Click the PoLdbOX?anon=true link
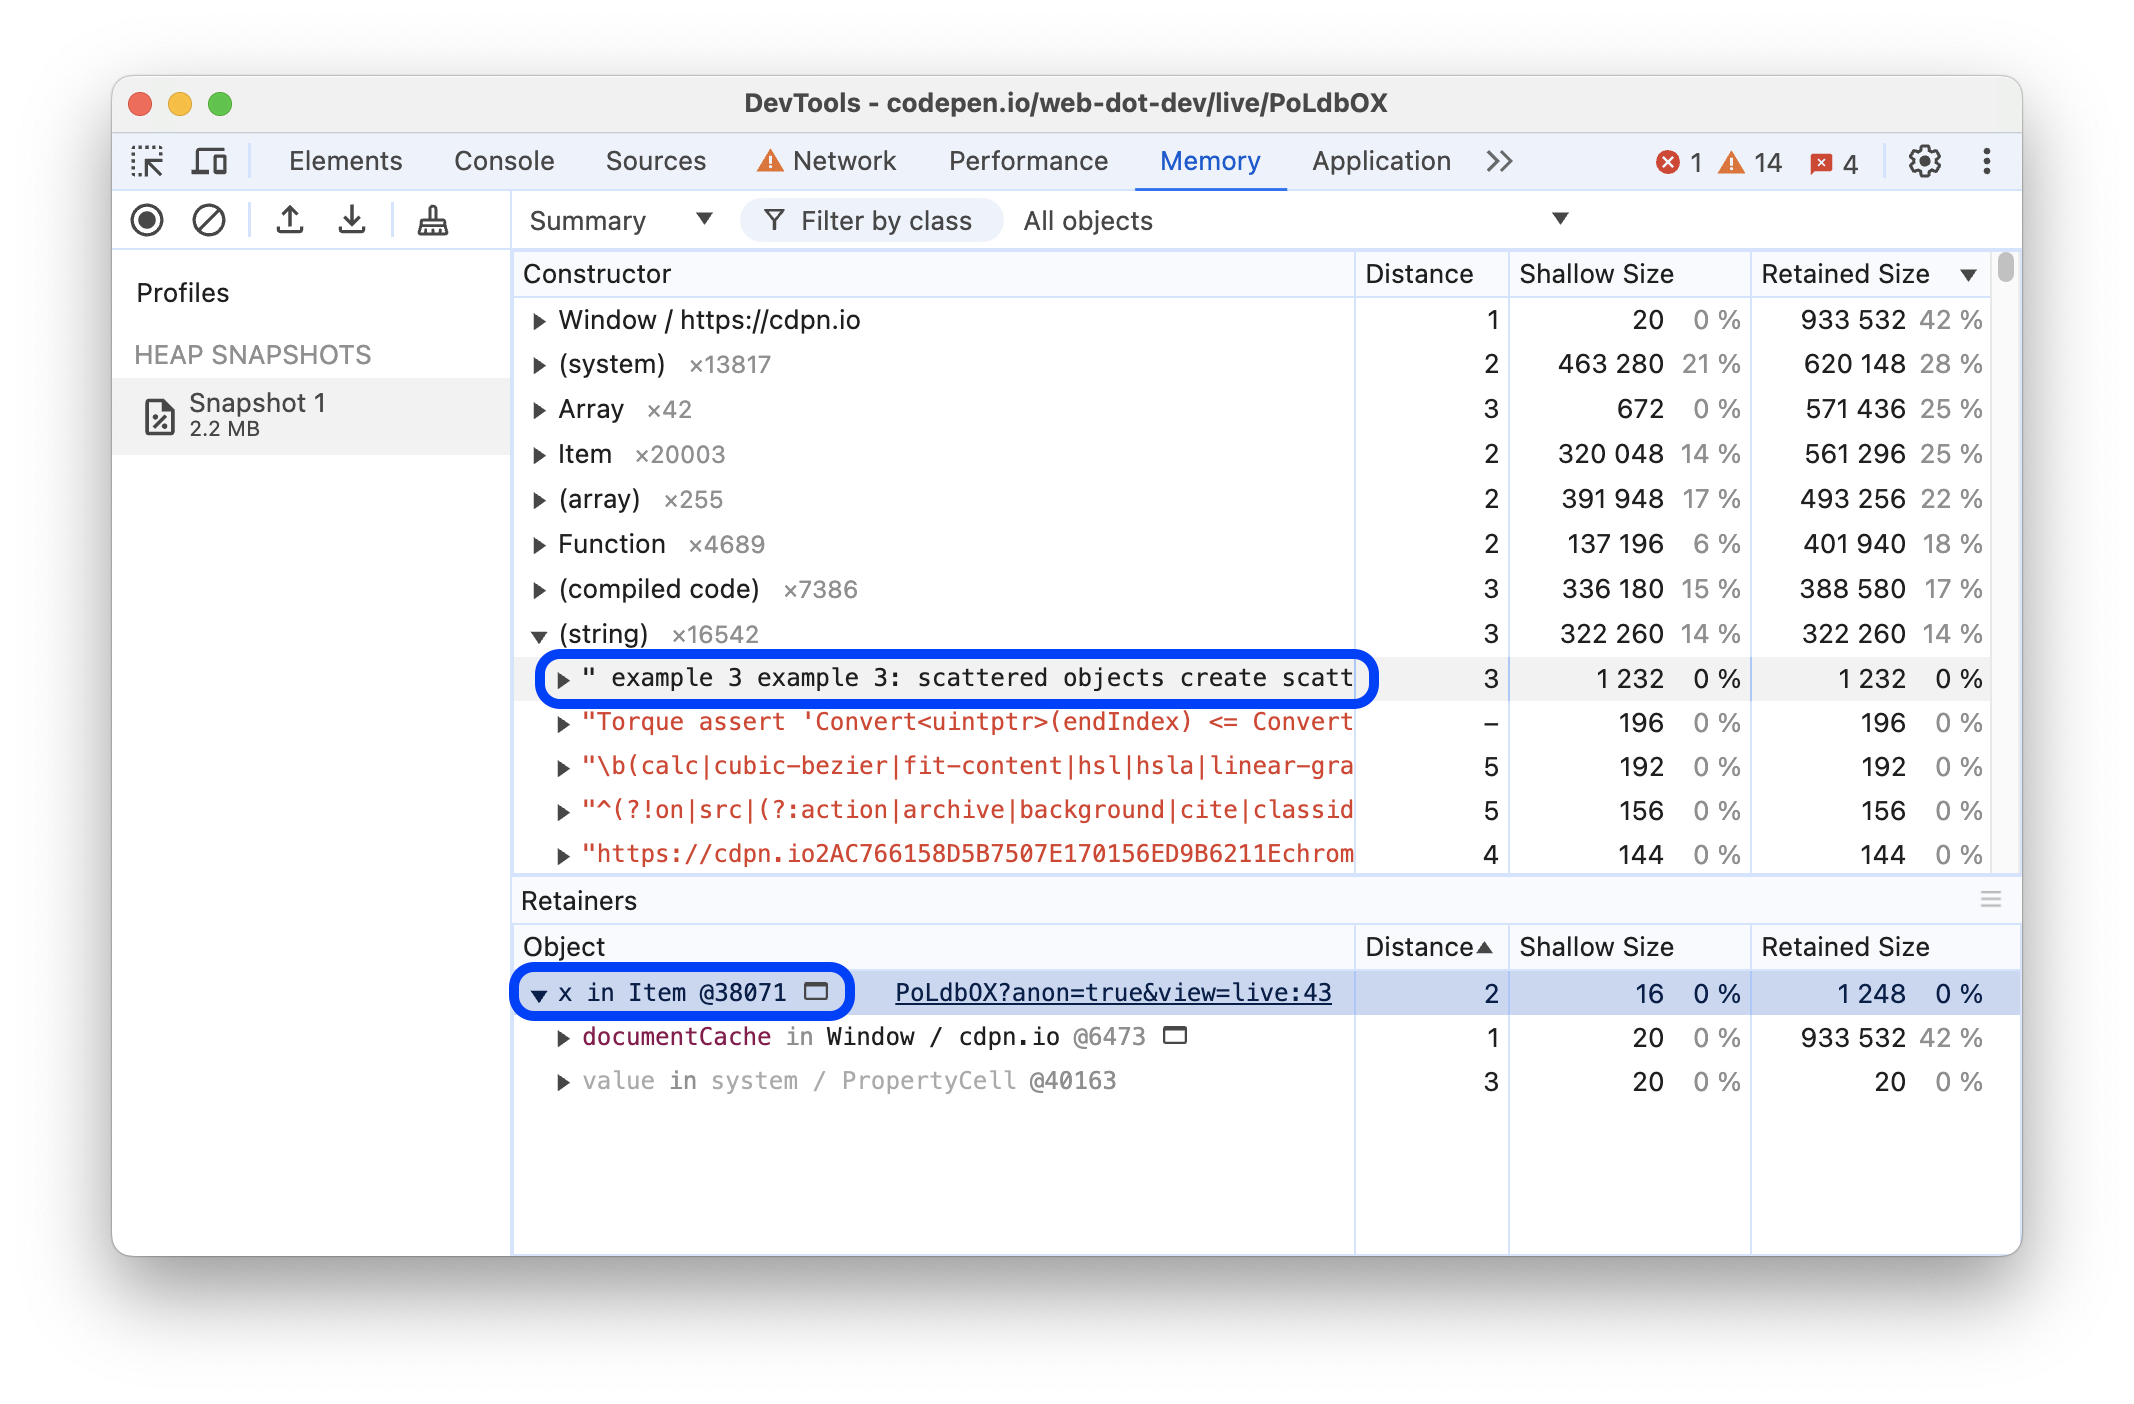This screenshot has height=1404, width=2134. tap(1116, 990)
